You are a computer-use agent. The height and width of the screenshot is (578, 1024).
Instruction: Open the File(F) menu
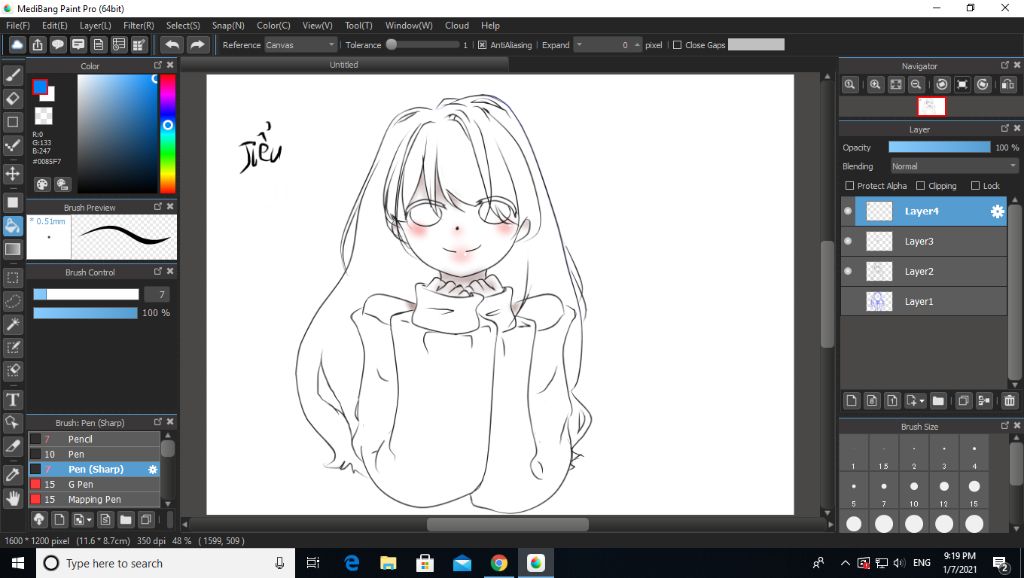[x=18, y=25]
